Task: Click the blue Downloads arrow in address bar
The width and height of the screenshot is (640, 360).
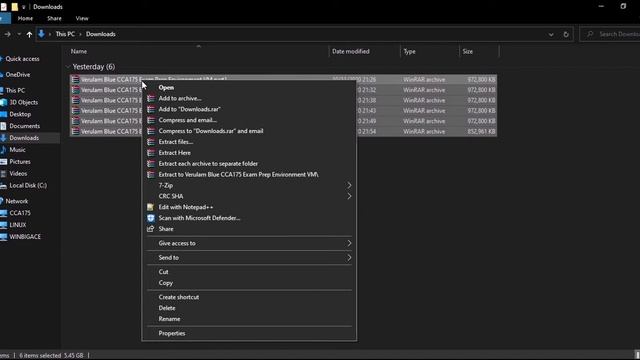Action: [x=41, y=34]
